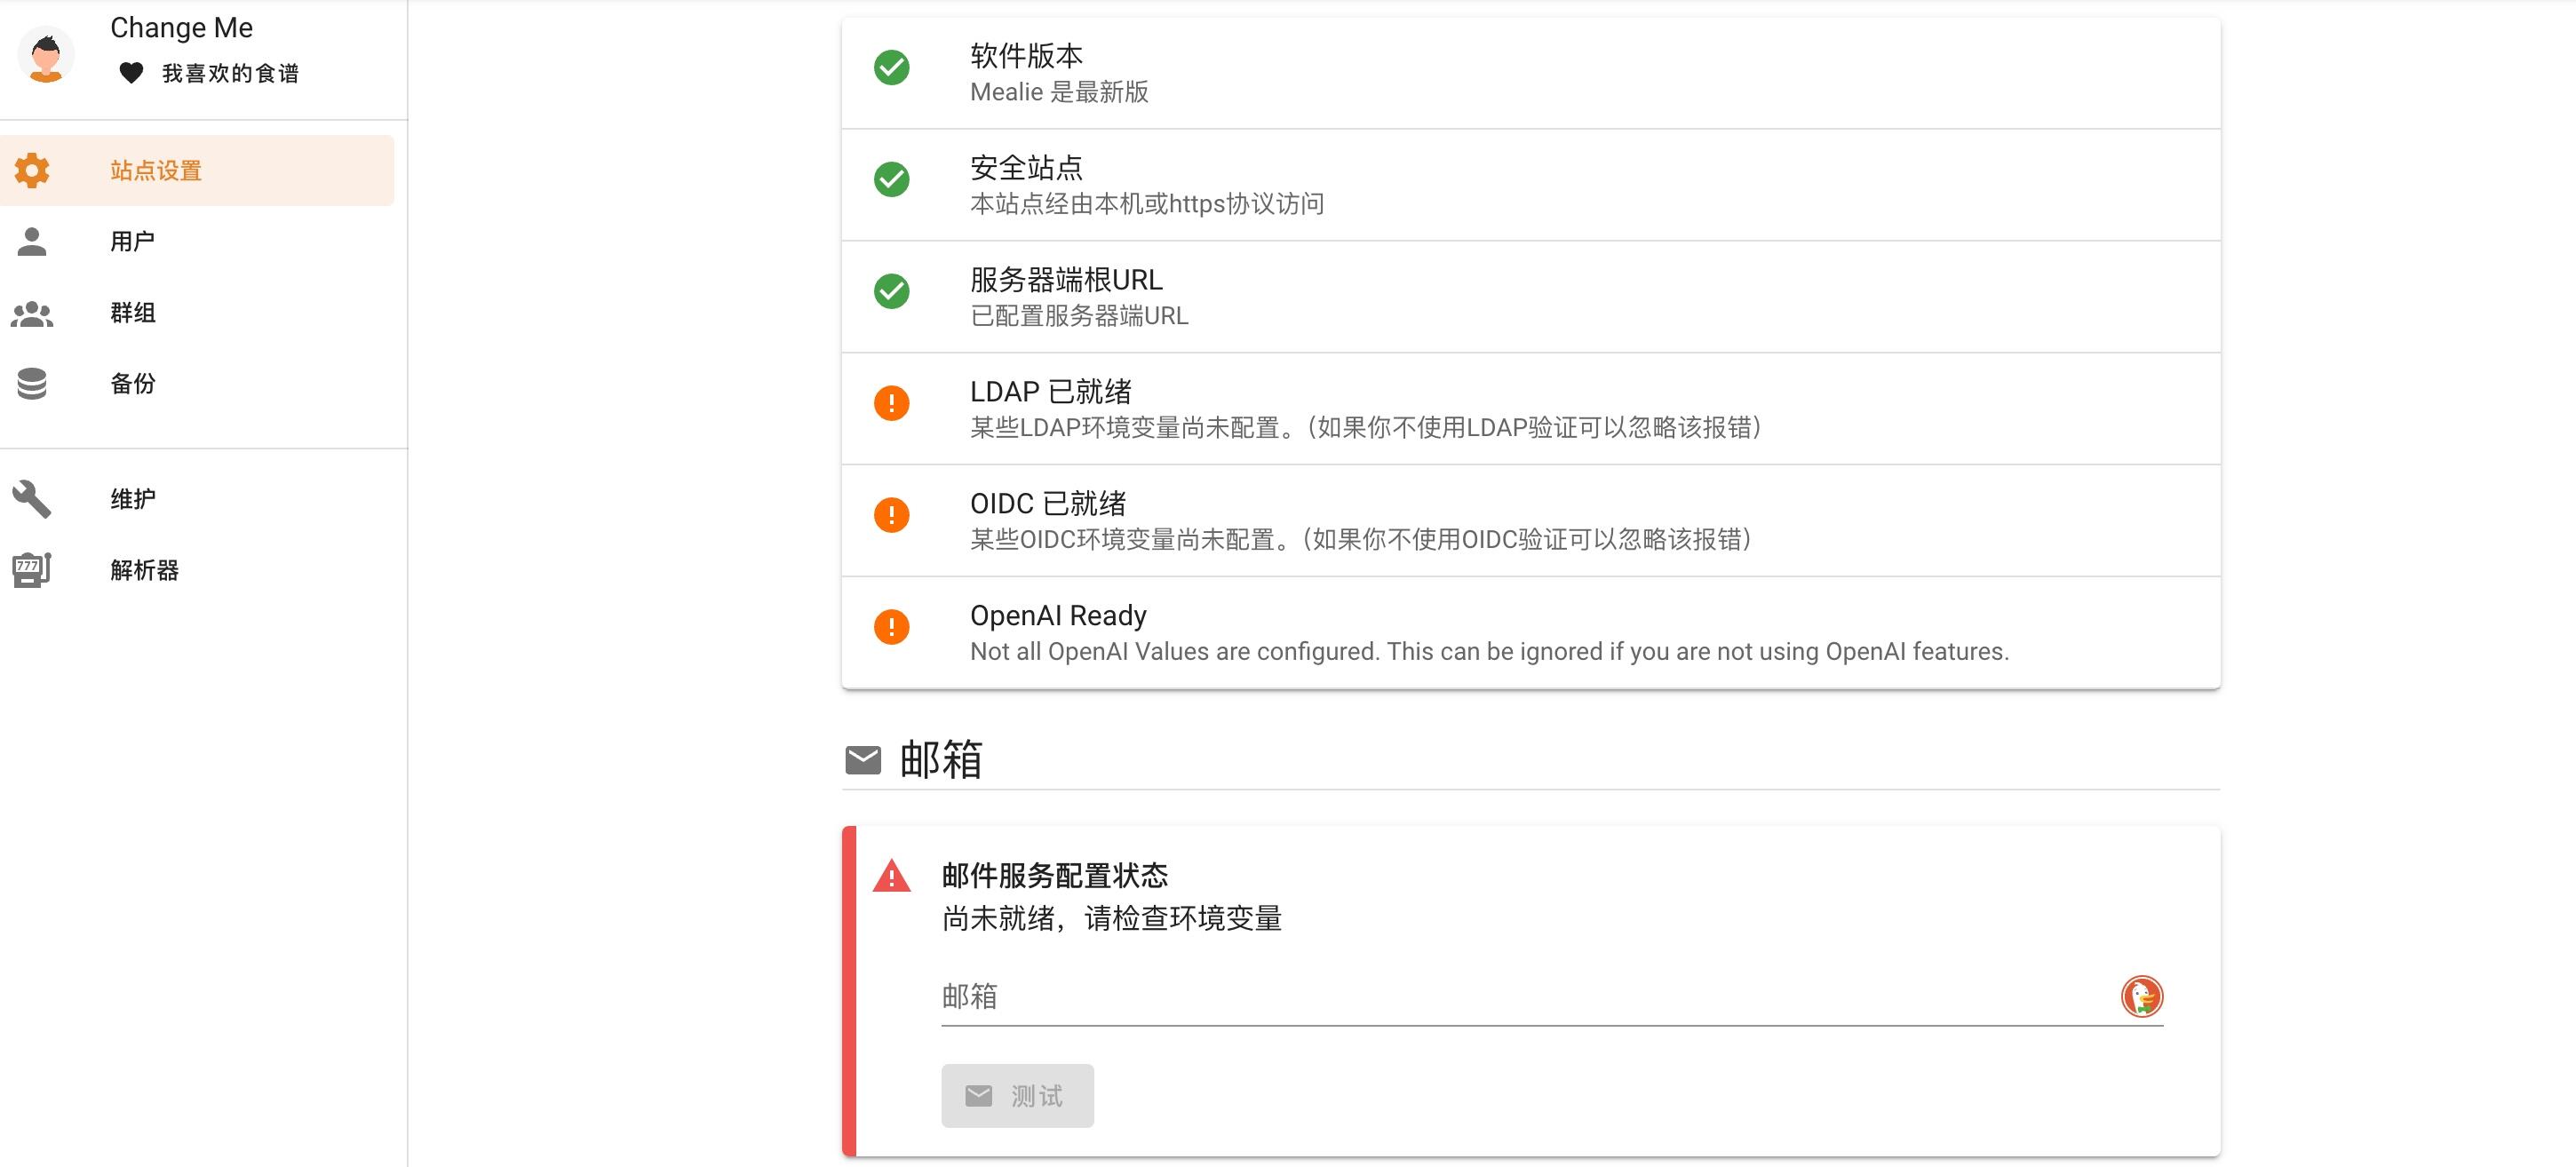Image resolution: width=2576 pixels, height=1167 pixels.
Task: Click the green check for 软件版本
Action: [x=891, y=67]
